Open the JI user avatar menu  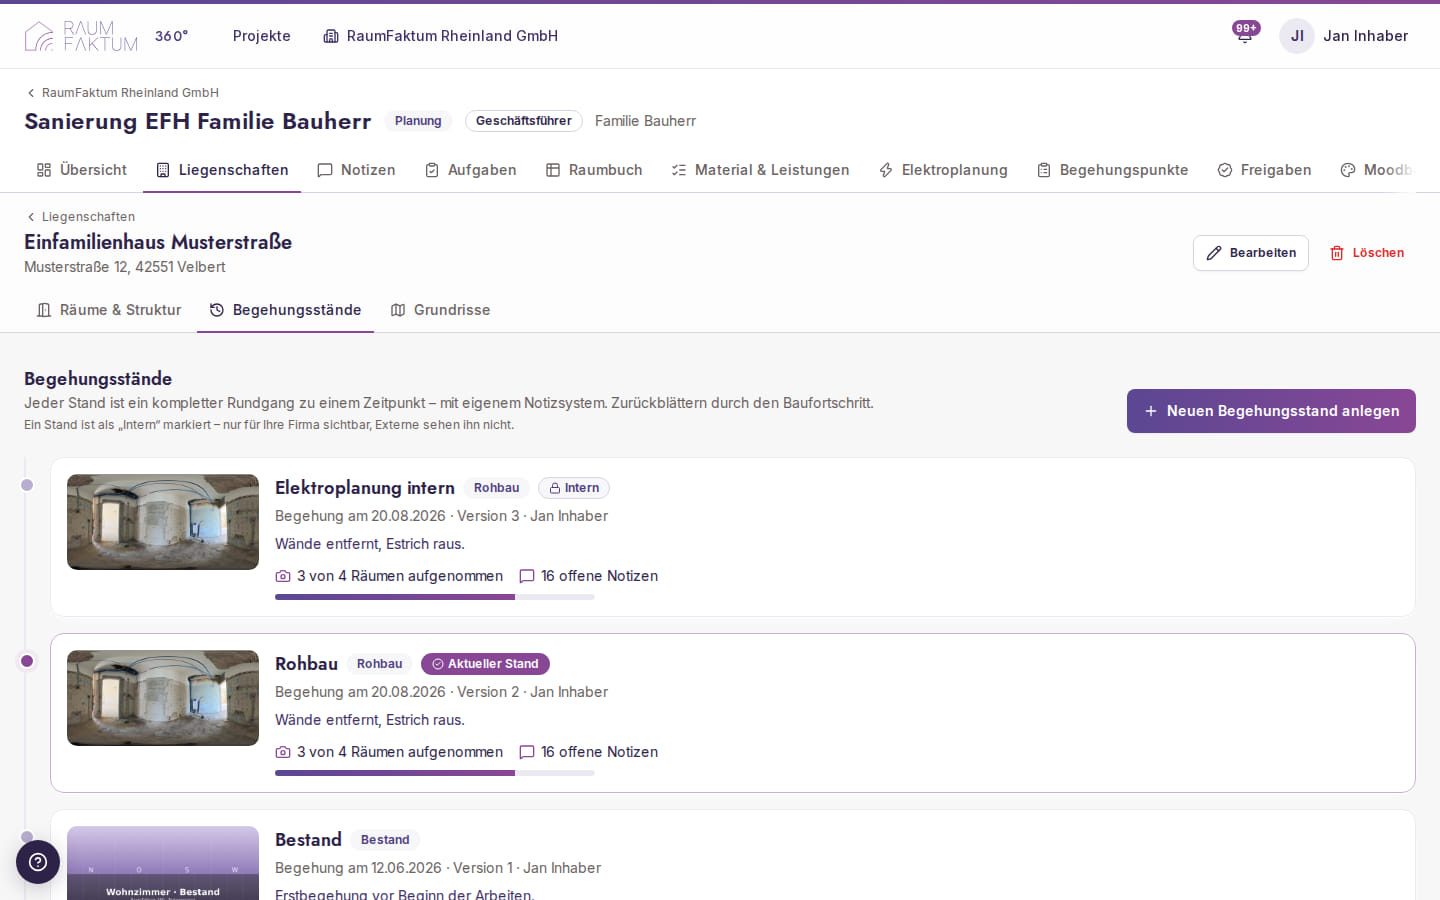(1297, 36)
